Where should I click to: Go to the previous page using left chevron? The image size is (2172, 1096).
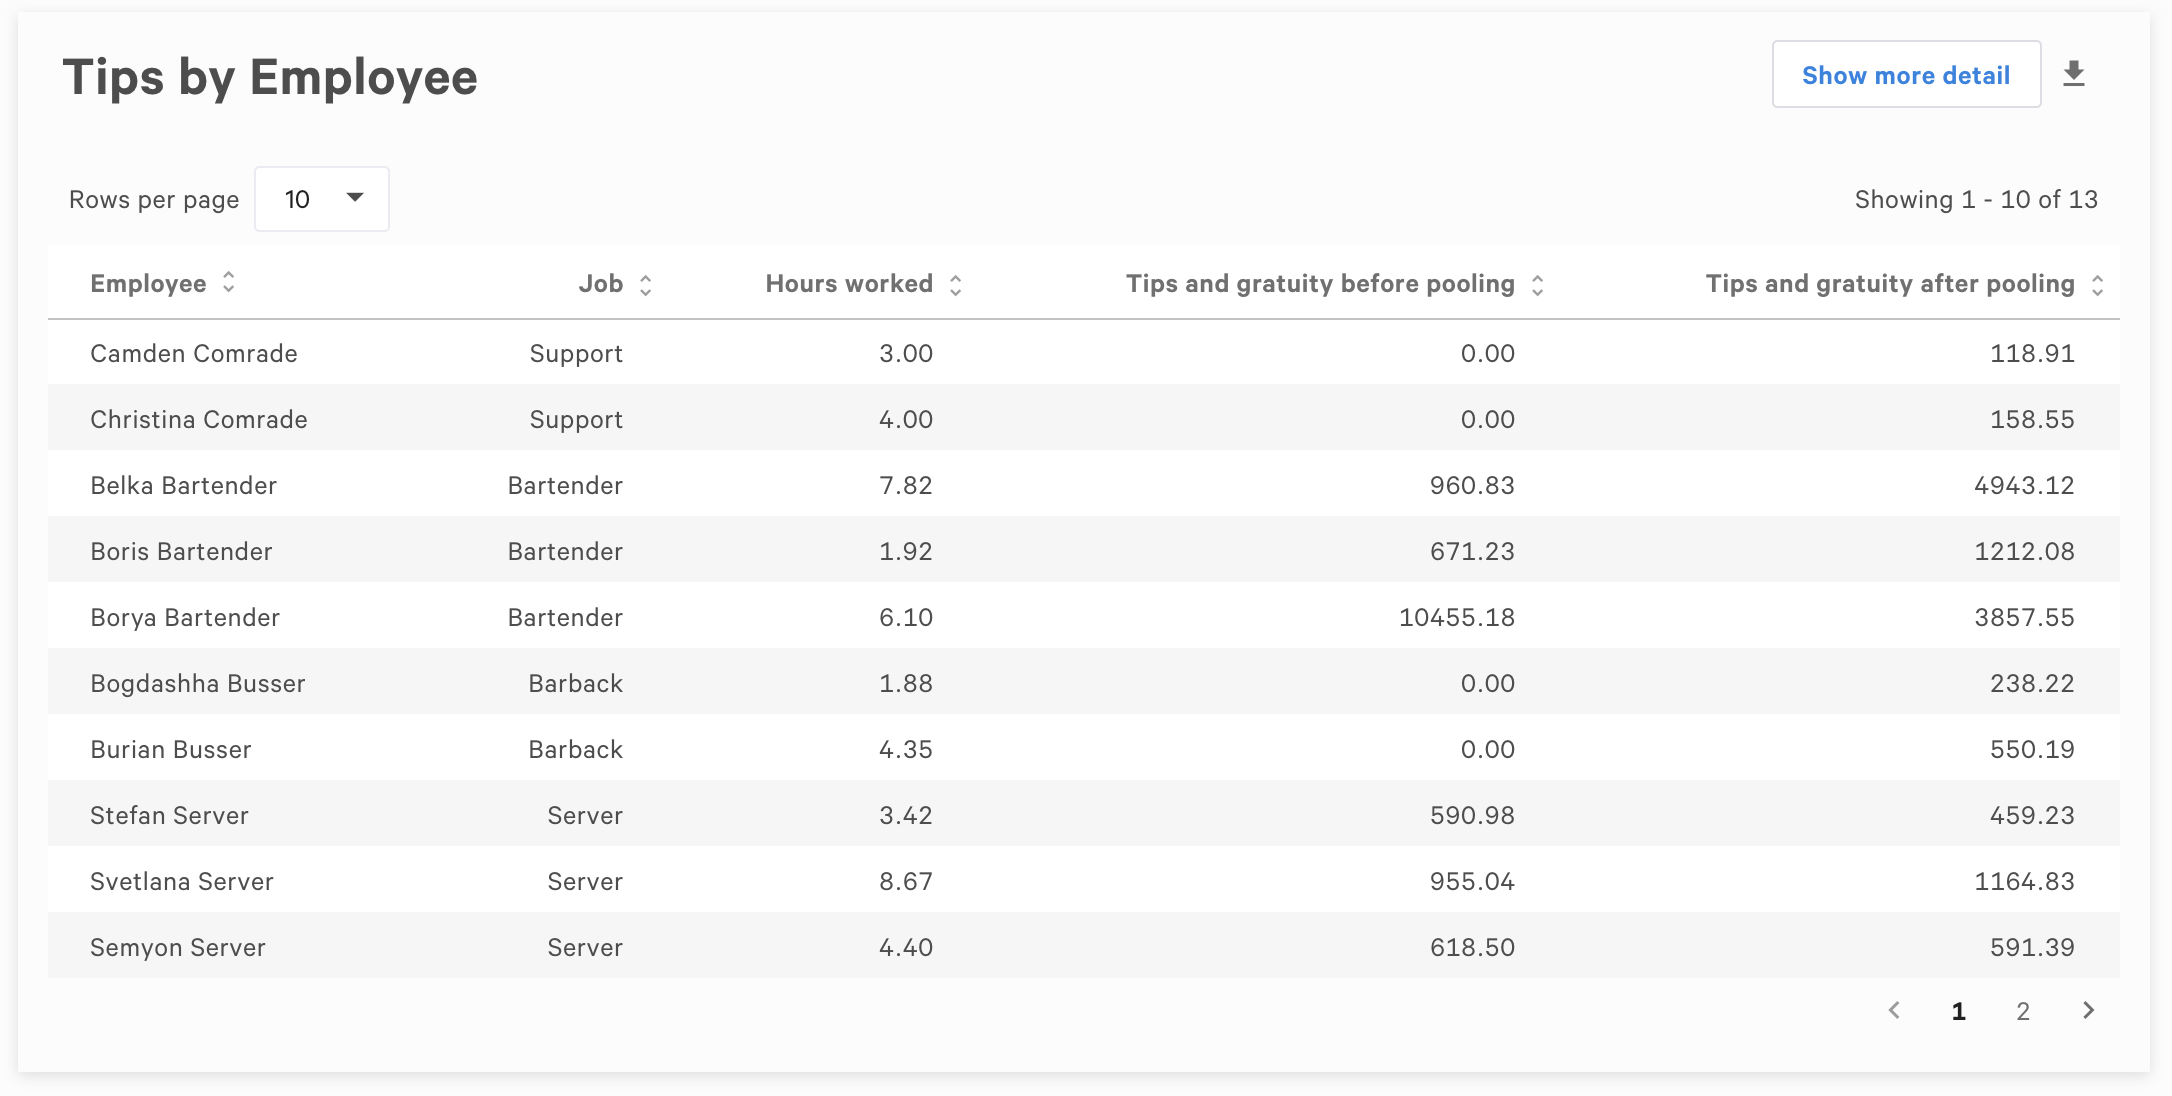1895,1011
